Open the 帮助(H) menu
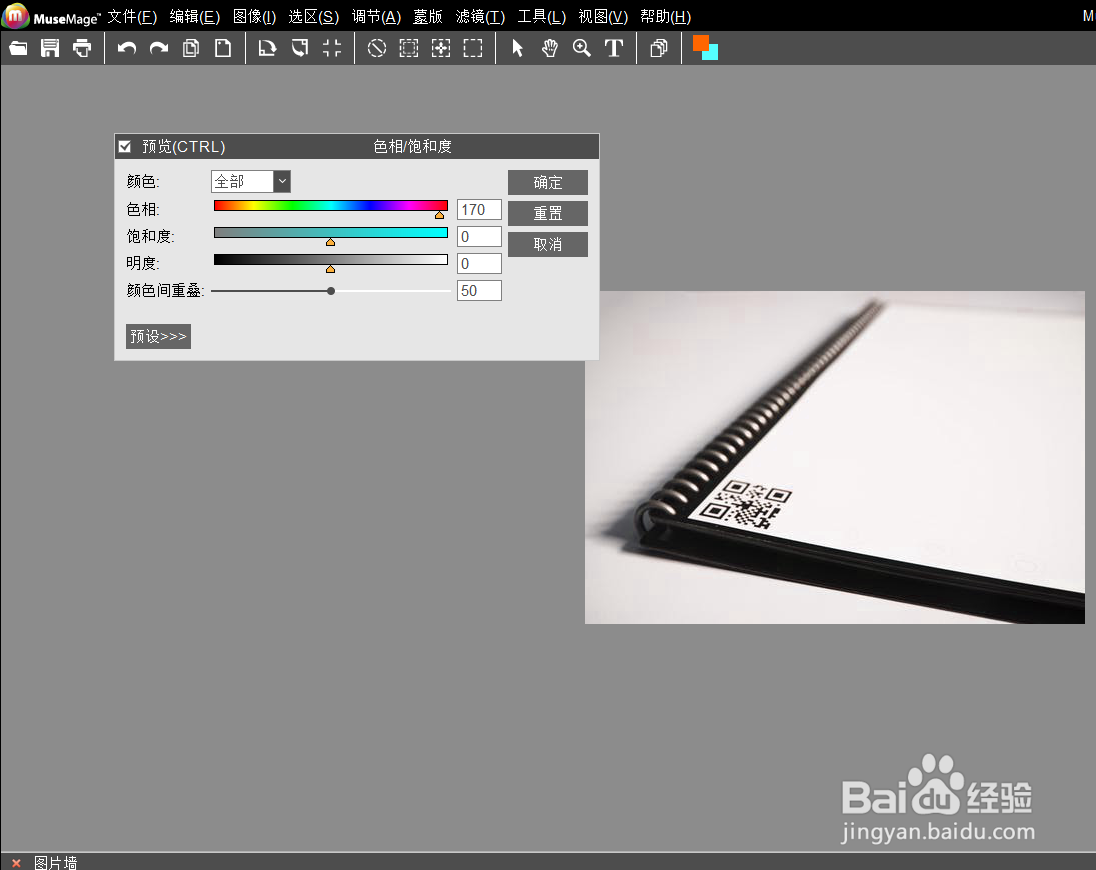 (x=665, y=17)
